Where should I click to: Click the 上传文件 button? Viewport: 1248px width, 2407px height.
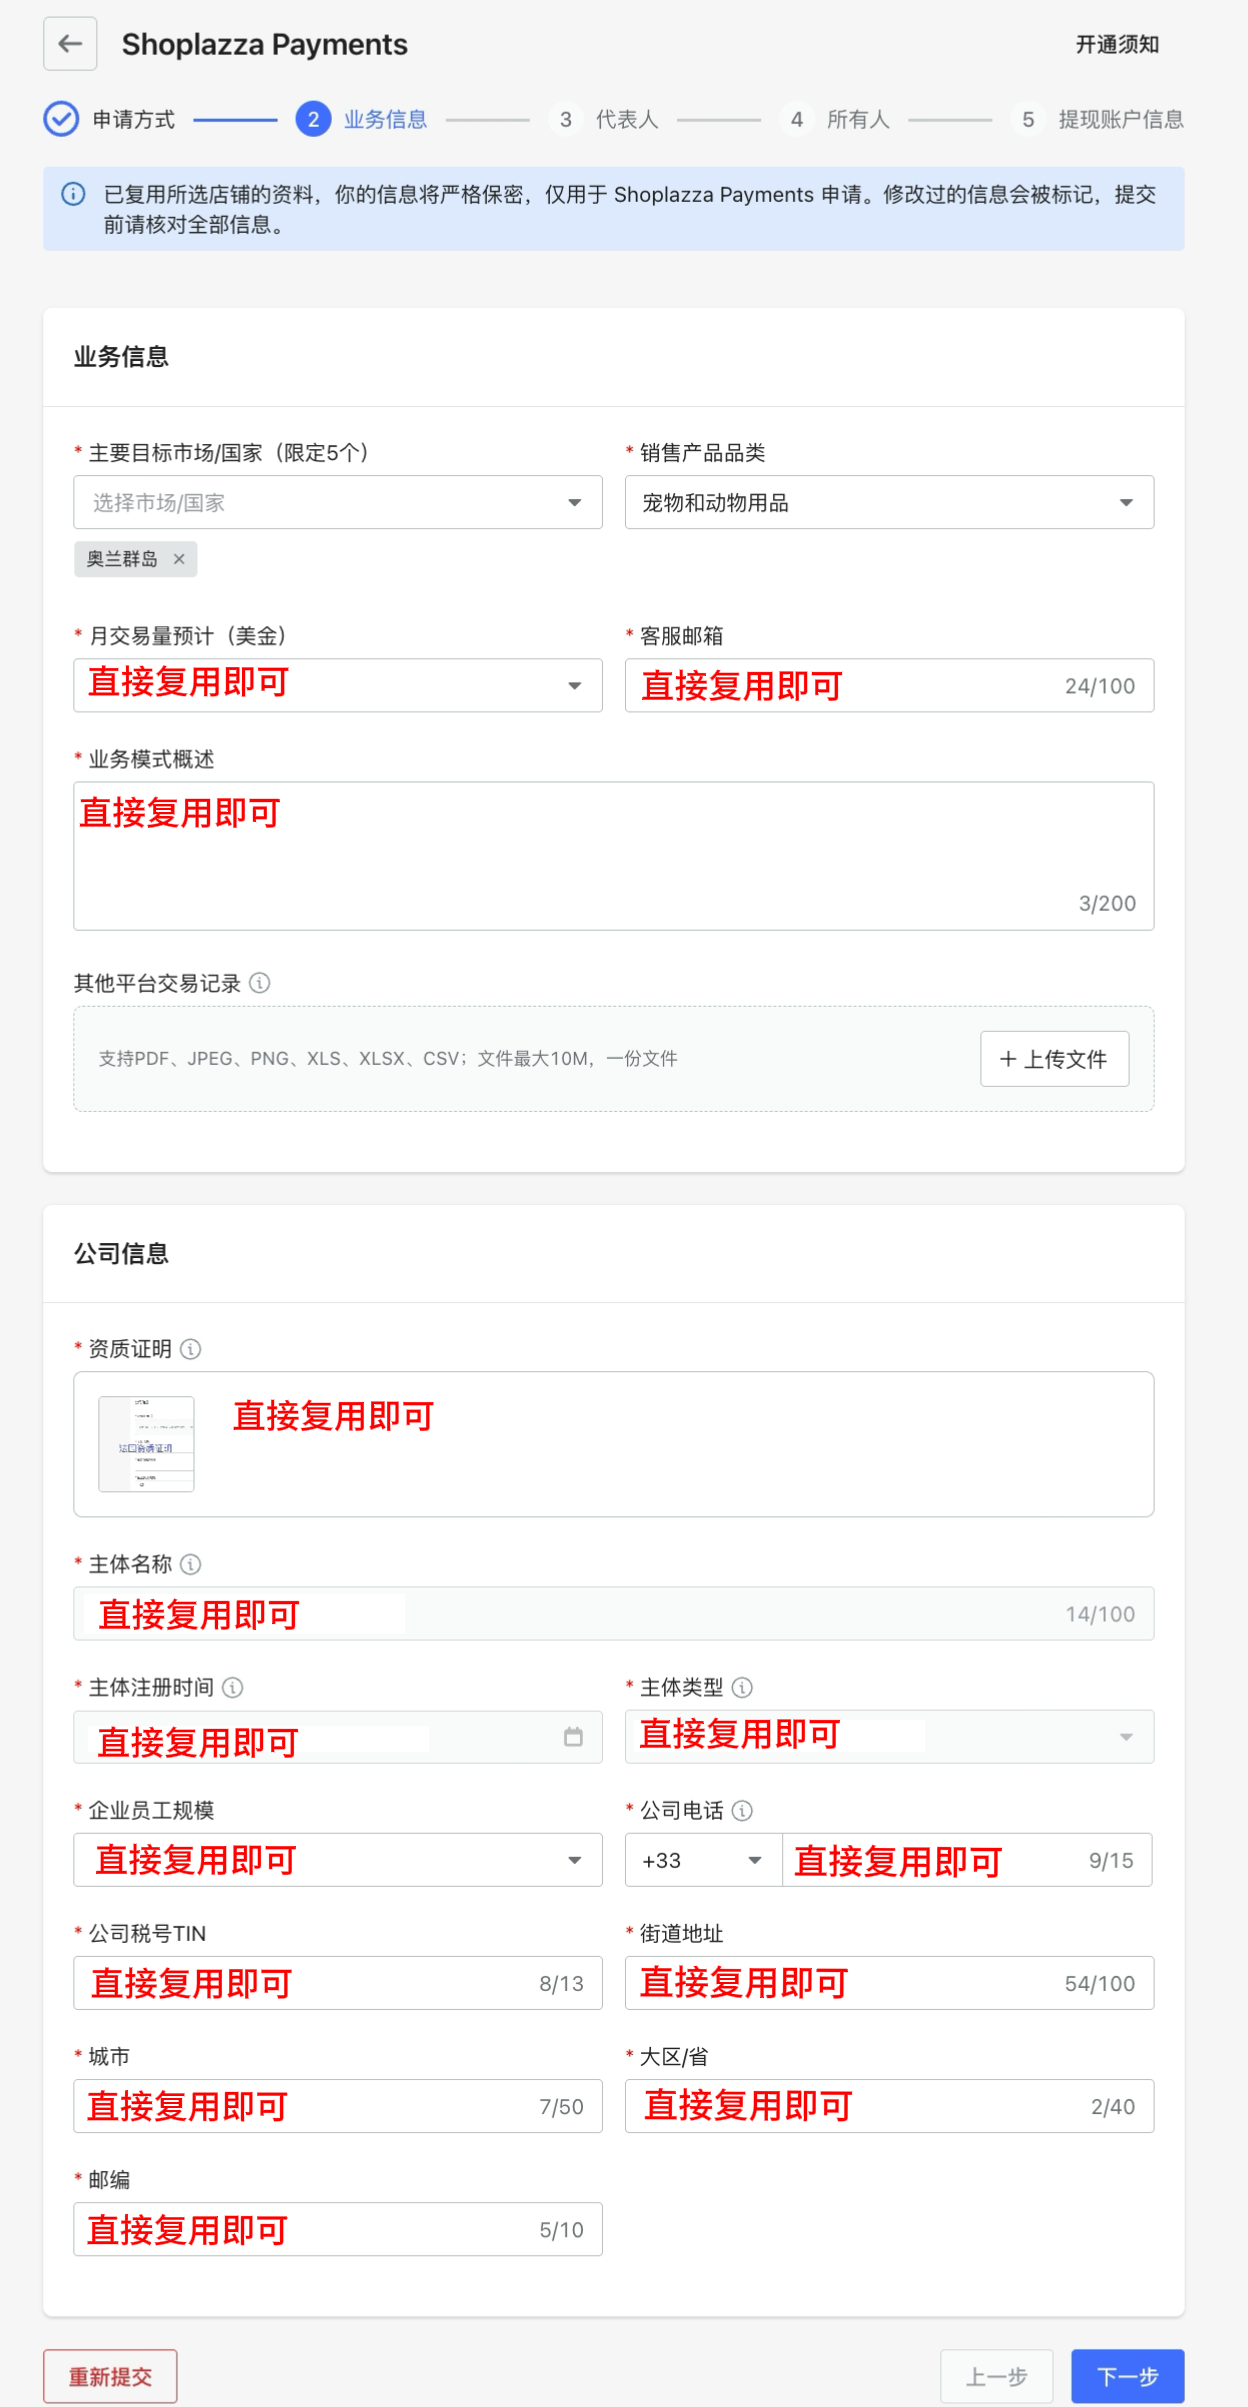click(1054, 1059)
